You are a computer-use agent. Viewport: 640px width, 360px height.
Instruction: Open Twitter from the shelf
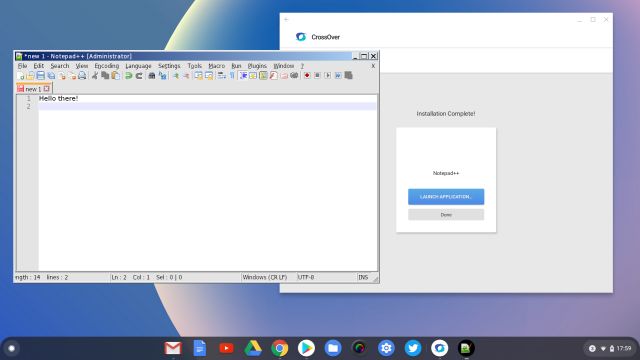tap(413, 348)
